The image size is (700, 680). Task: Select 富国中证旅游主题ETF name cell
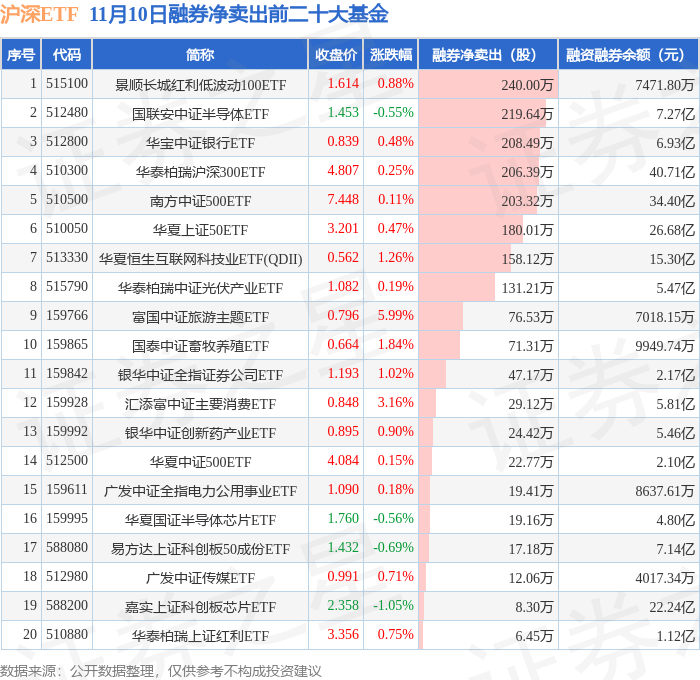coord(200,317)
